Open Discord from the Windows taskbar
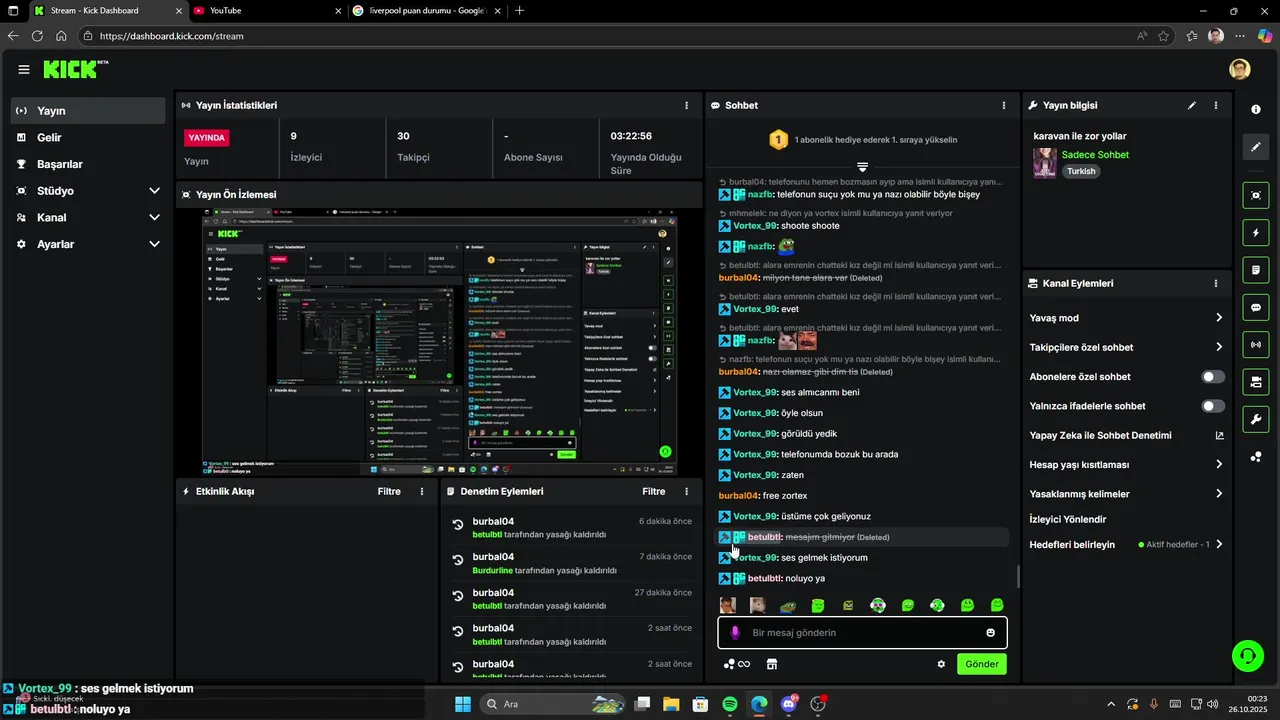1280x720 pixels. tap(789, 704)
